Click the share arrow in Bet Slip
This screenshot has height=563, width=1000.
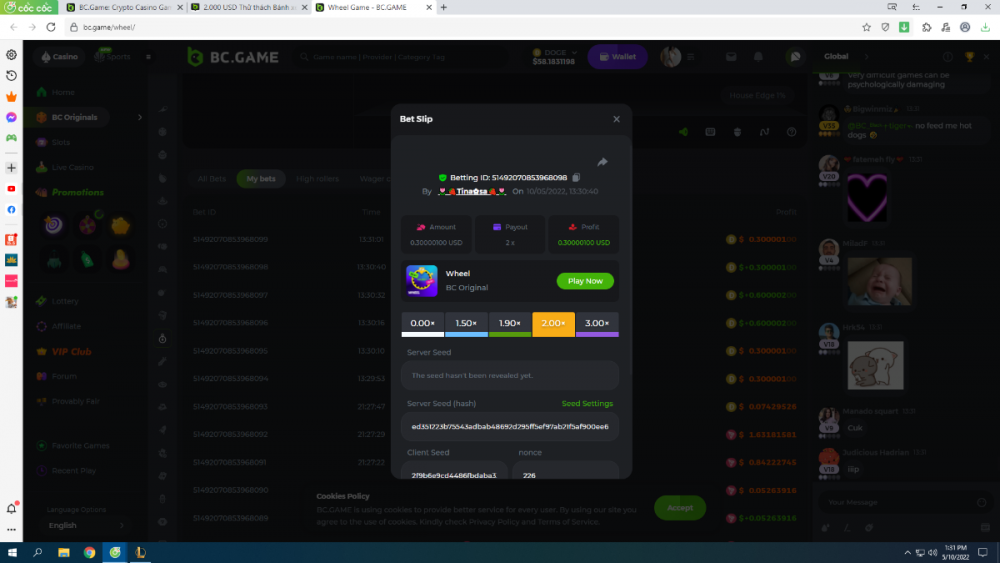(602, 162)
